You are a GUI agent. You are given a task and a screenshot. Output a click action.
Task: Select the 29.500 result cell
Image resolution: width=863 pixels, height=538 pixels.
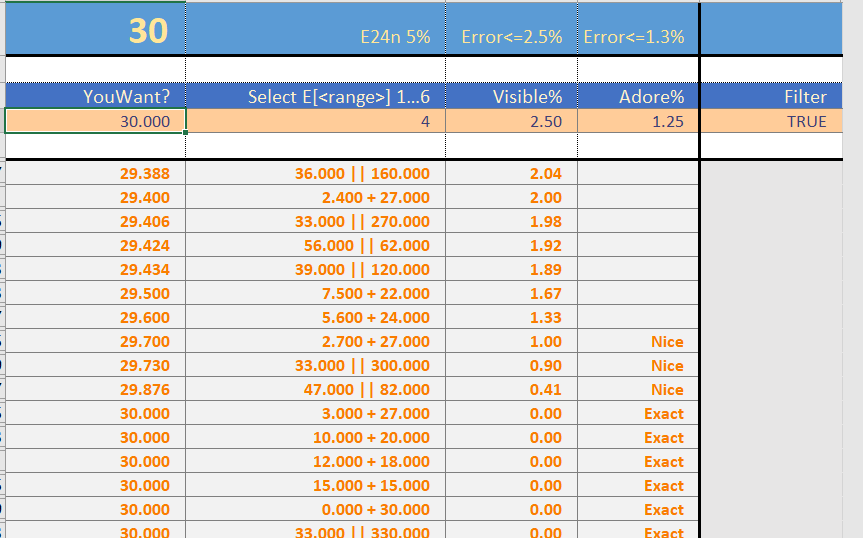pyautogui.click(x=95, y=293)
